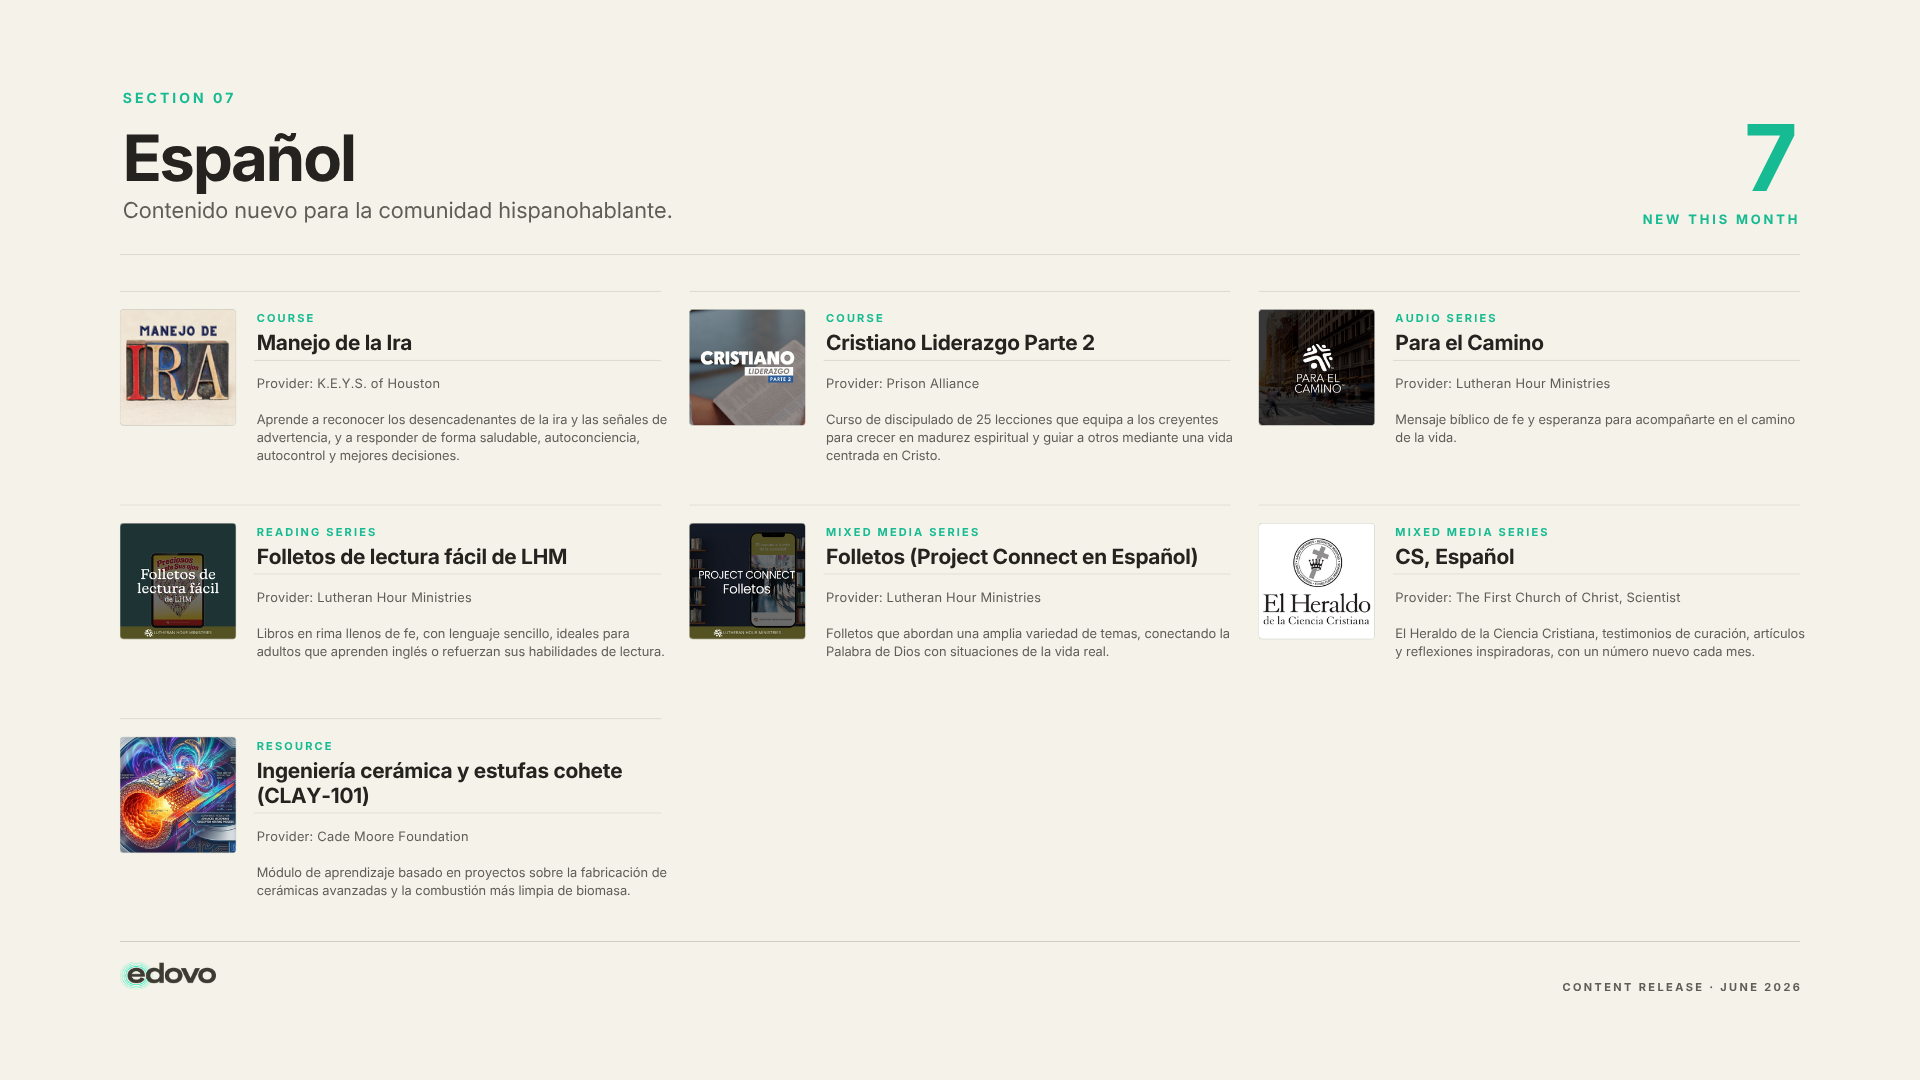
Task: Select the Para el Camino cover thumbnail
Action: coord(1316,367)
